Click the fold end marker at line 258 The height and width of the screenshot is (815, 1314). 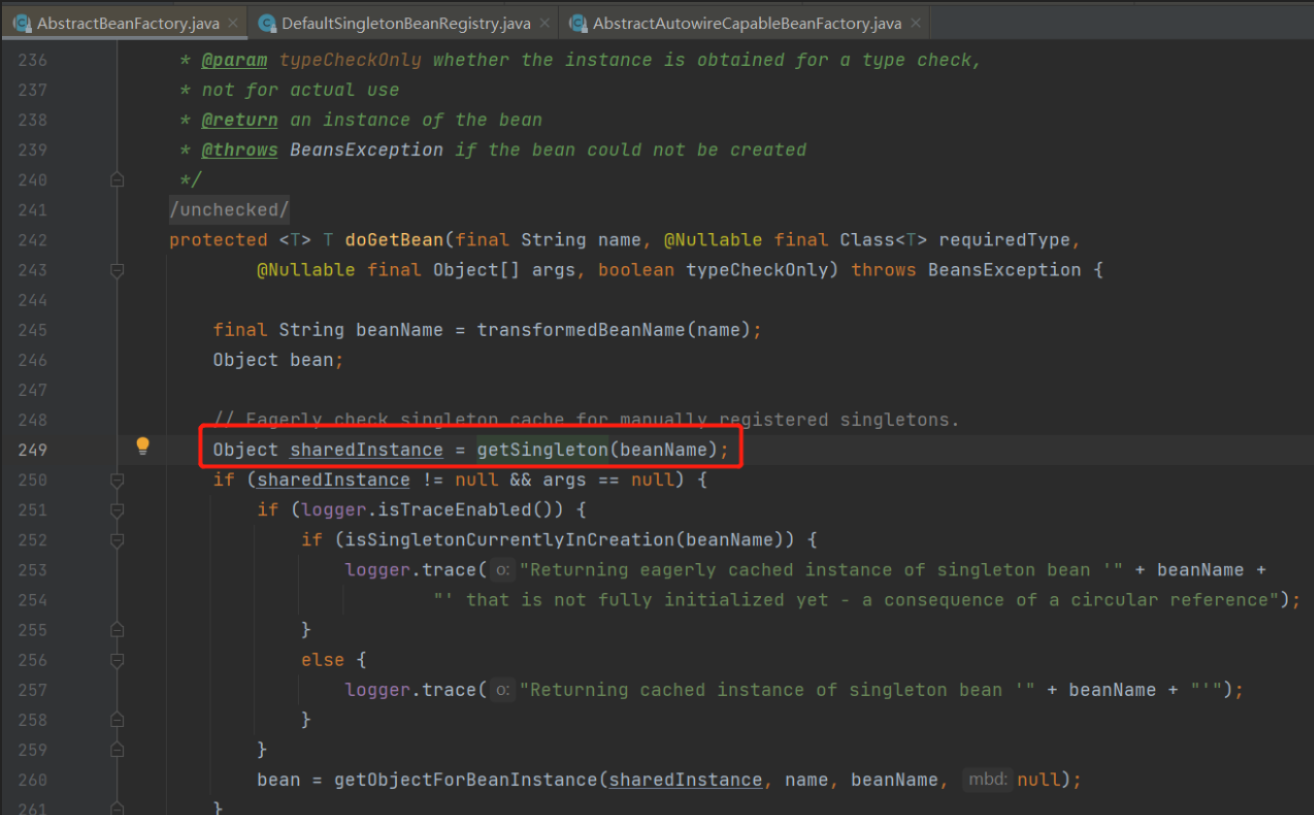[117, 720]
